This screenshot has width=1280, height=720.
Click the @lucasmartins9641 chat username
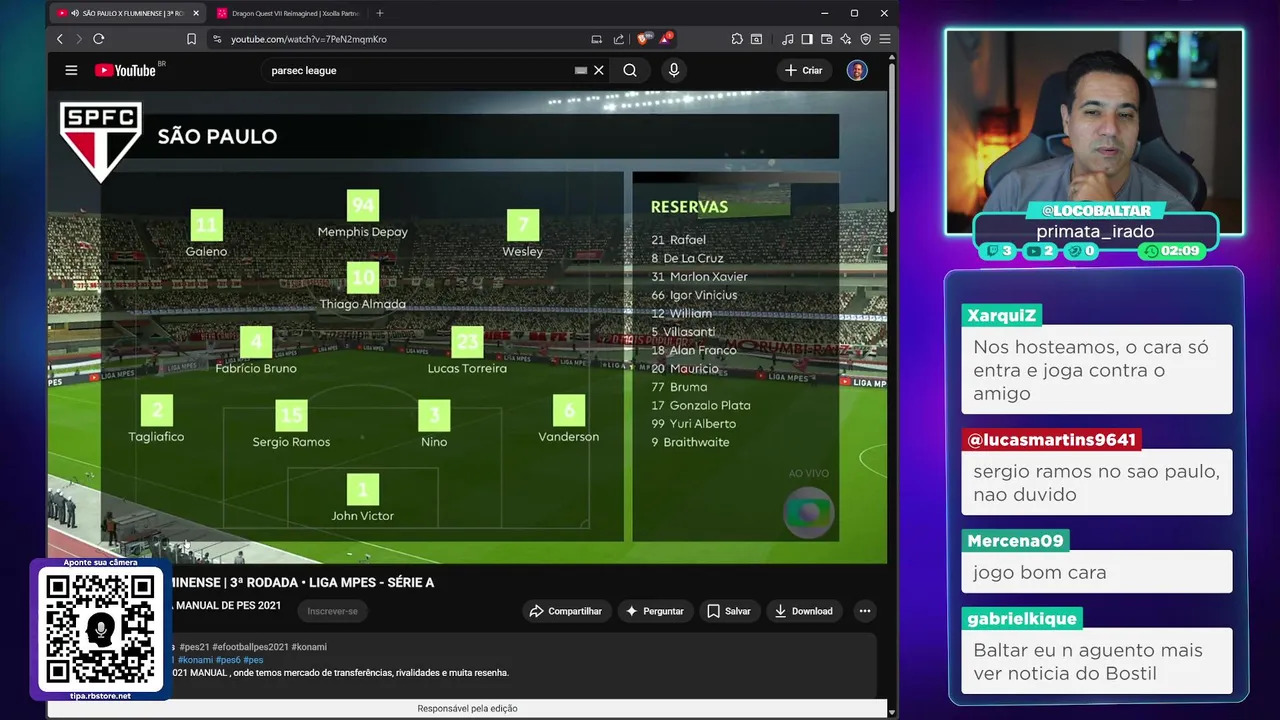[x=1051, y=440]
